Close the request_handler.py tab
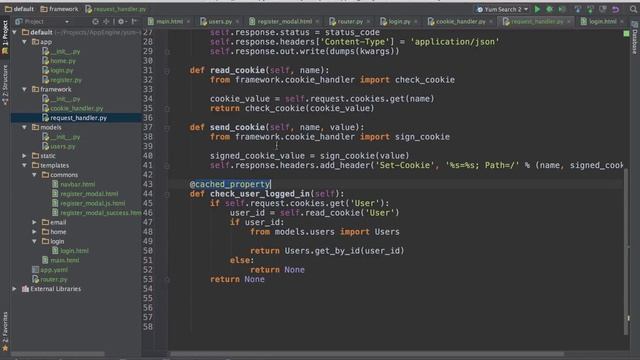Image resolution: width=640 pixels, height=360 pixels. 569,21
